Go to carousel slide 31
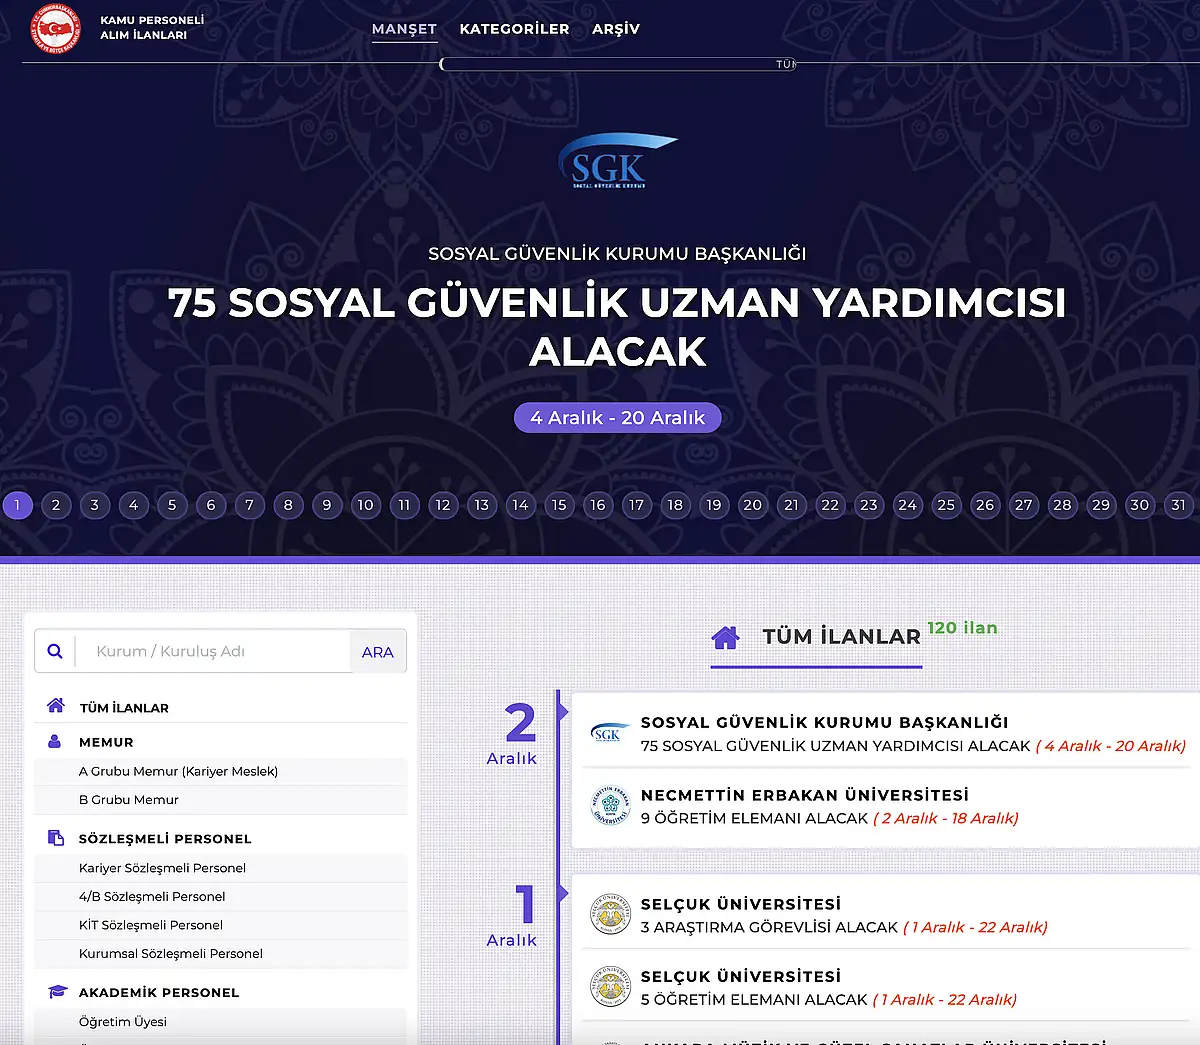Viewport: 1200px width, 1045px height. [x=1179, y=505]
